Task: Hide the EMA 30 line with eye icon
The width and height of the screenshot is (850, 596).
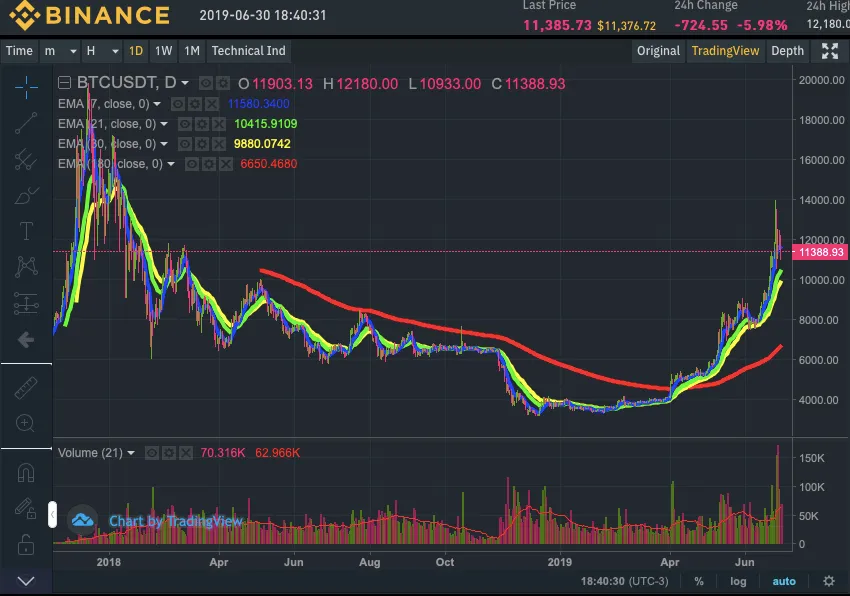Action: pos(185,144)
